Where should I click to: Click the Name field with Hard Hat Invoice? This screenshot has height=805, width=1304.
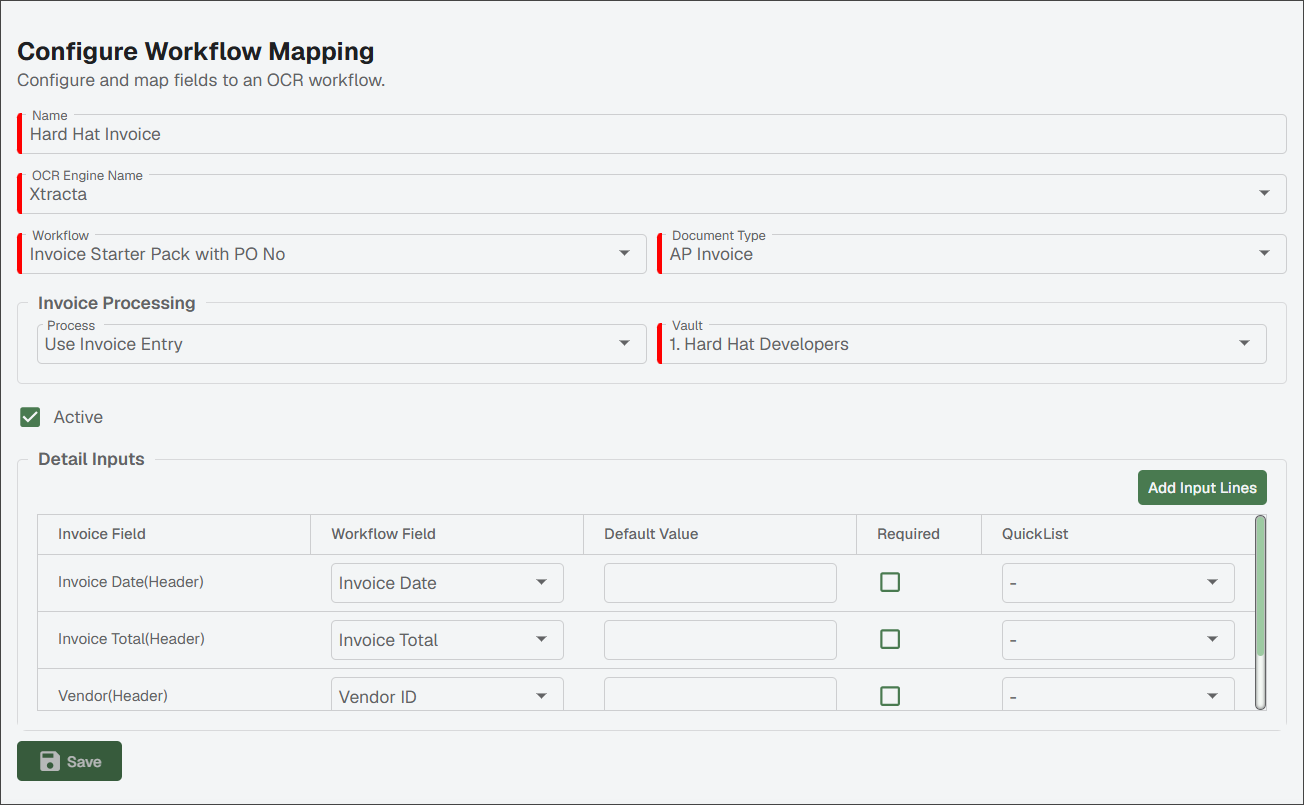pyautogui.click(x=652, y=134)
